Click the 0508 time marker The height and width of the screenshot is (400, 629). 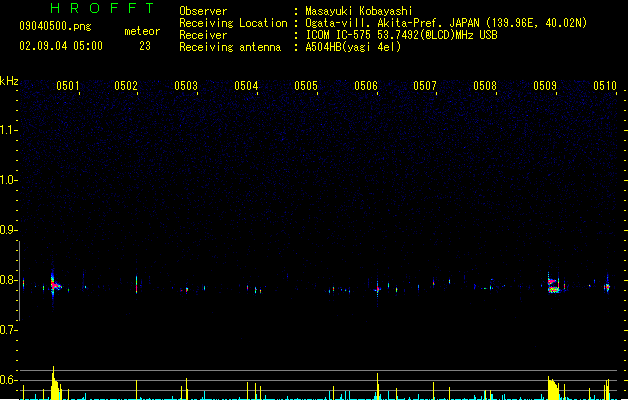point(485,86)
